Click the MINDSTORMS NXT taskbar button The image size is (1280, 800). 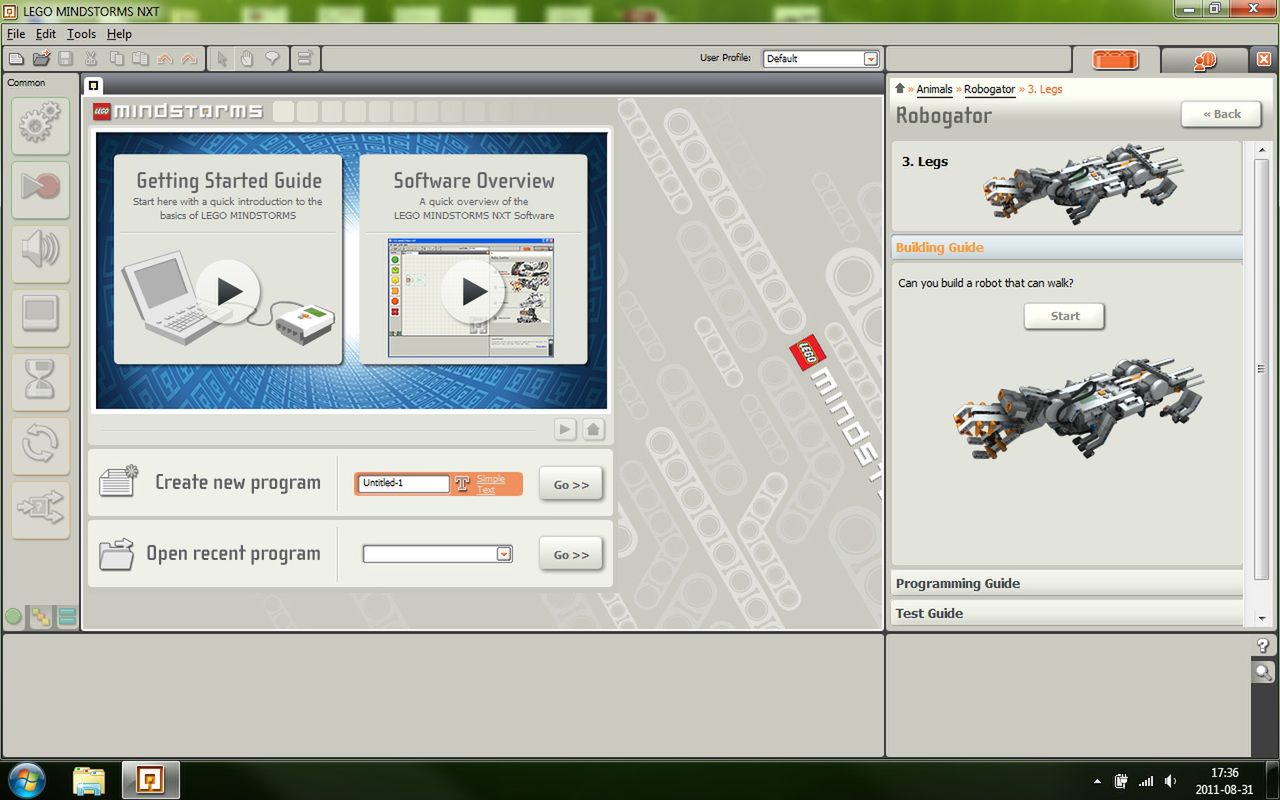(150, 780)
